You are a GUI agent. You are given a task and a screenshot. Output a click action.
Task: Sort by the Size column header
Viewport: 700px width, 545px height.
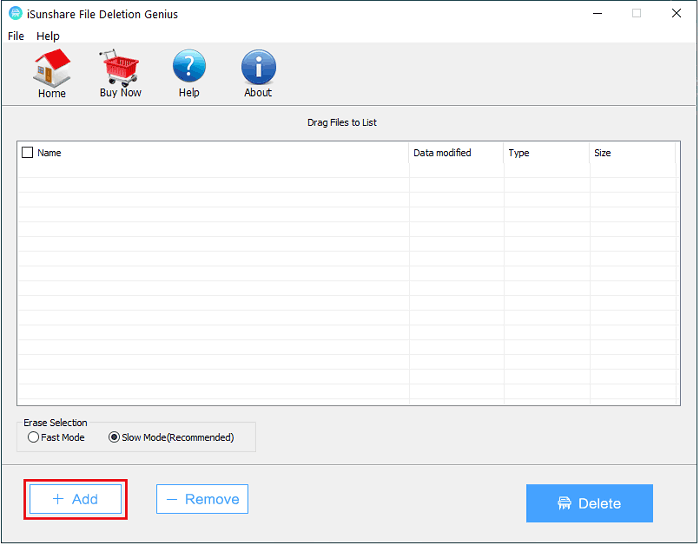[x=633, y=153]
